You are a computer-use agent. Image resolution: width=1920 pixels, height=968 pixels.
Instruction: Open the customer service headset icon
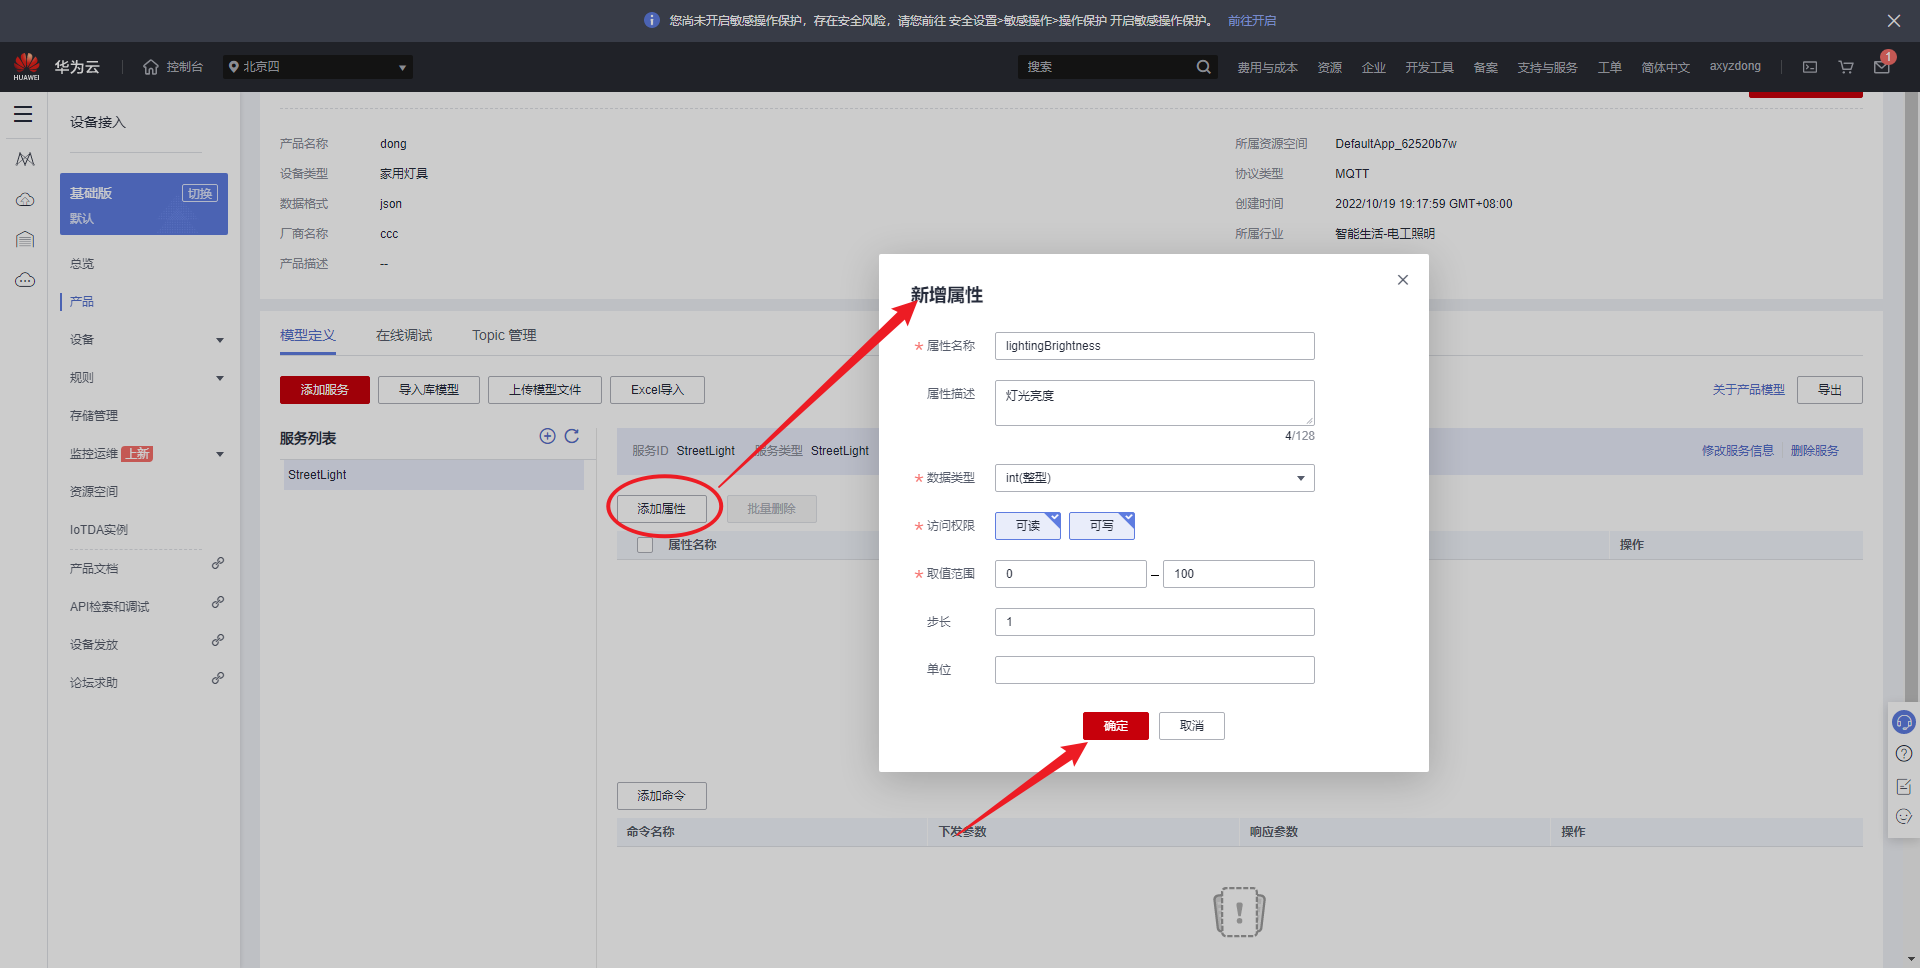tap(1904, 721)
